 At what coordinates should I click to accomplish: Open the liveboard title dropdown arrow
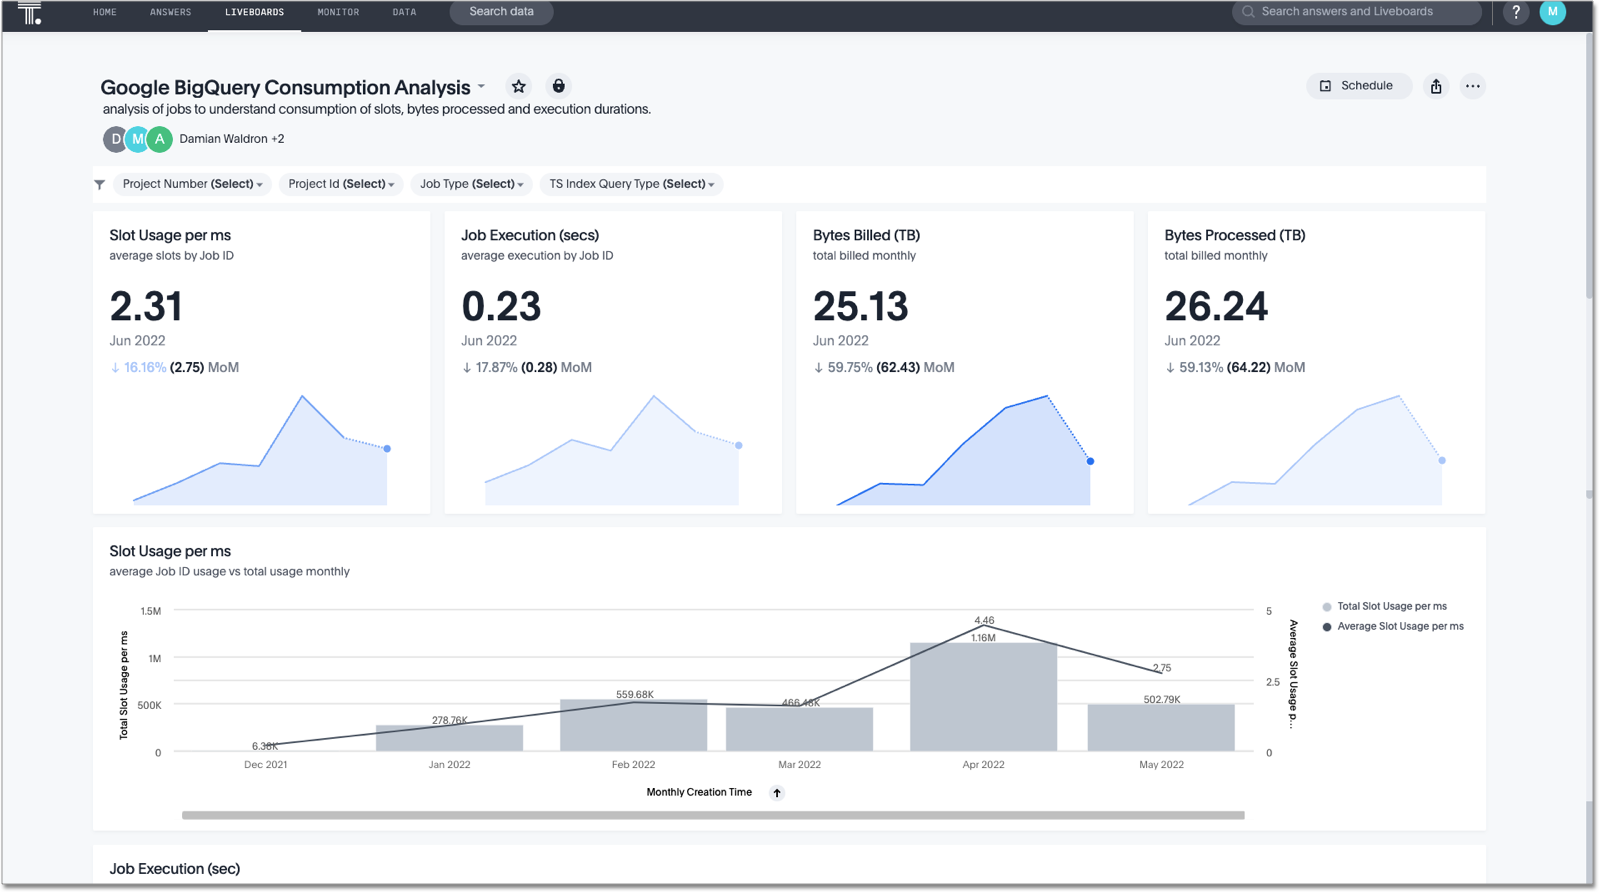point(481,87)
